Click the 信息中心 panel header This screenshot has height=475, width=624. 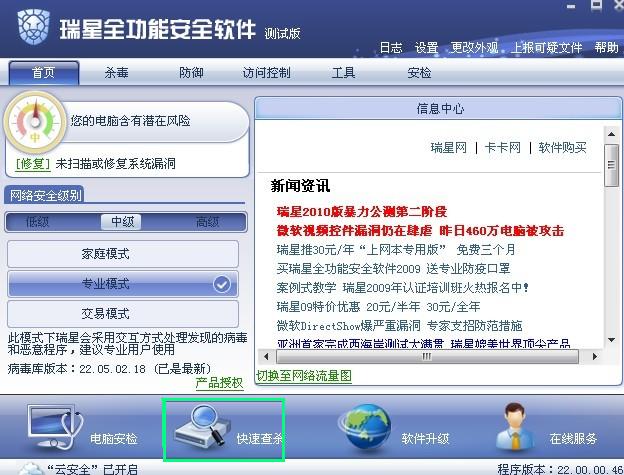click(438, 109)
